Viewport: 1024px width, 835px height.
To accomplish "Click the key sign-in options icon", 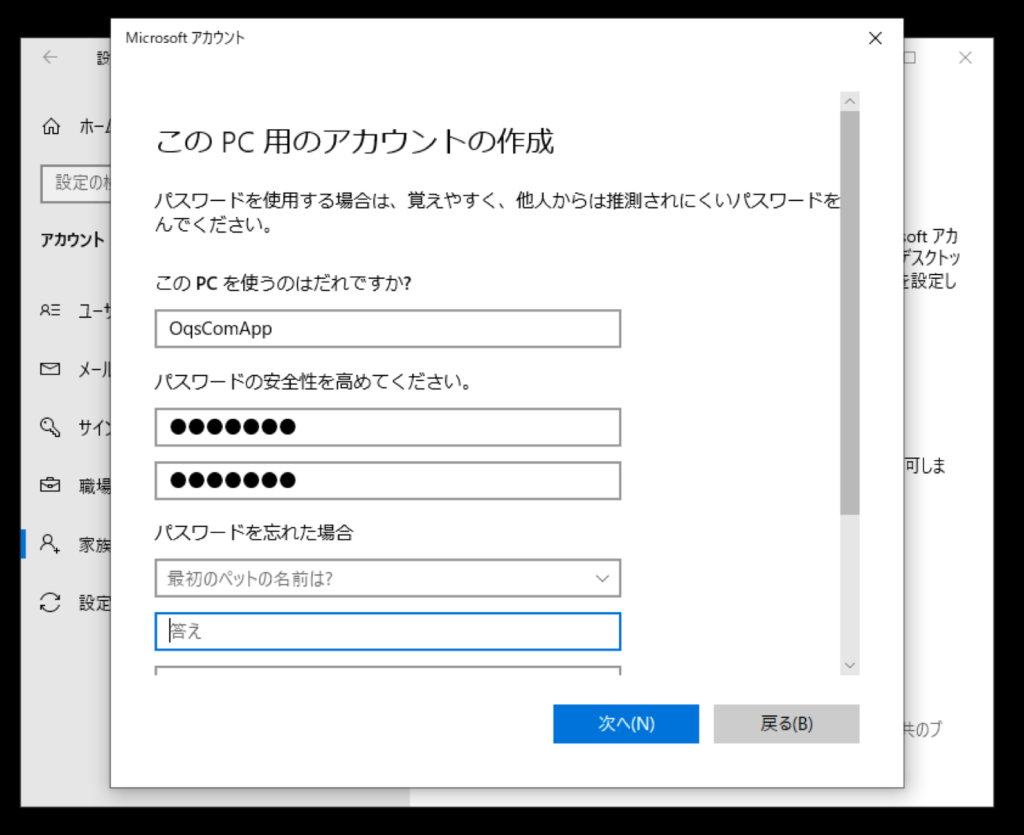I will pos(50,427).
